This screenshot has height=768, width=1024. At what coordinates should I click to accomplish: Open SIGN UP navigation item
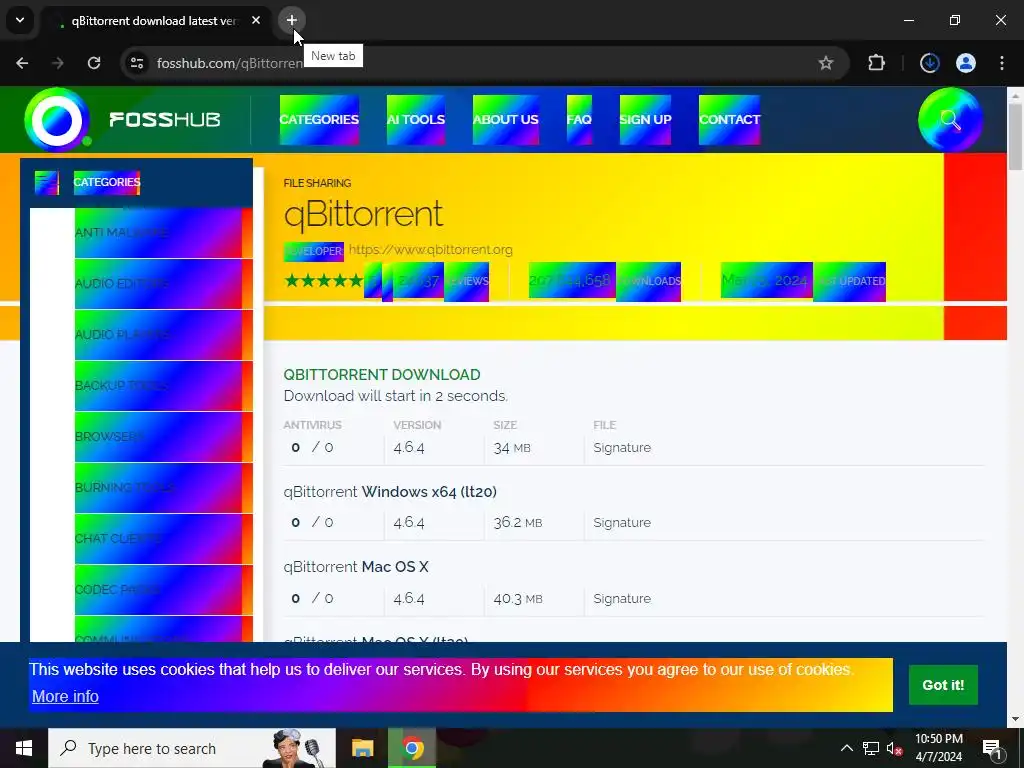[x=645, y=120]
